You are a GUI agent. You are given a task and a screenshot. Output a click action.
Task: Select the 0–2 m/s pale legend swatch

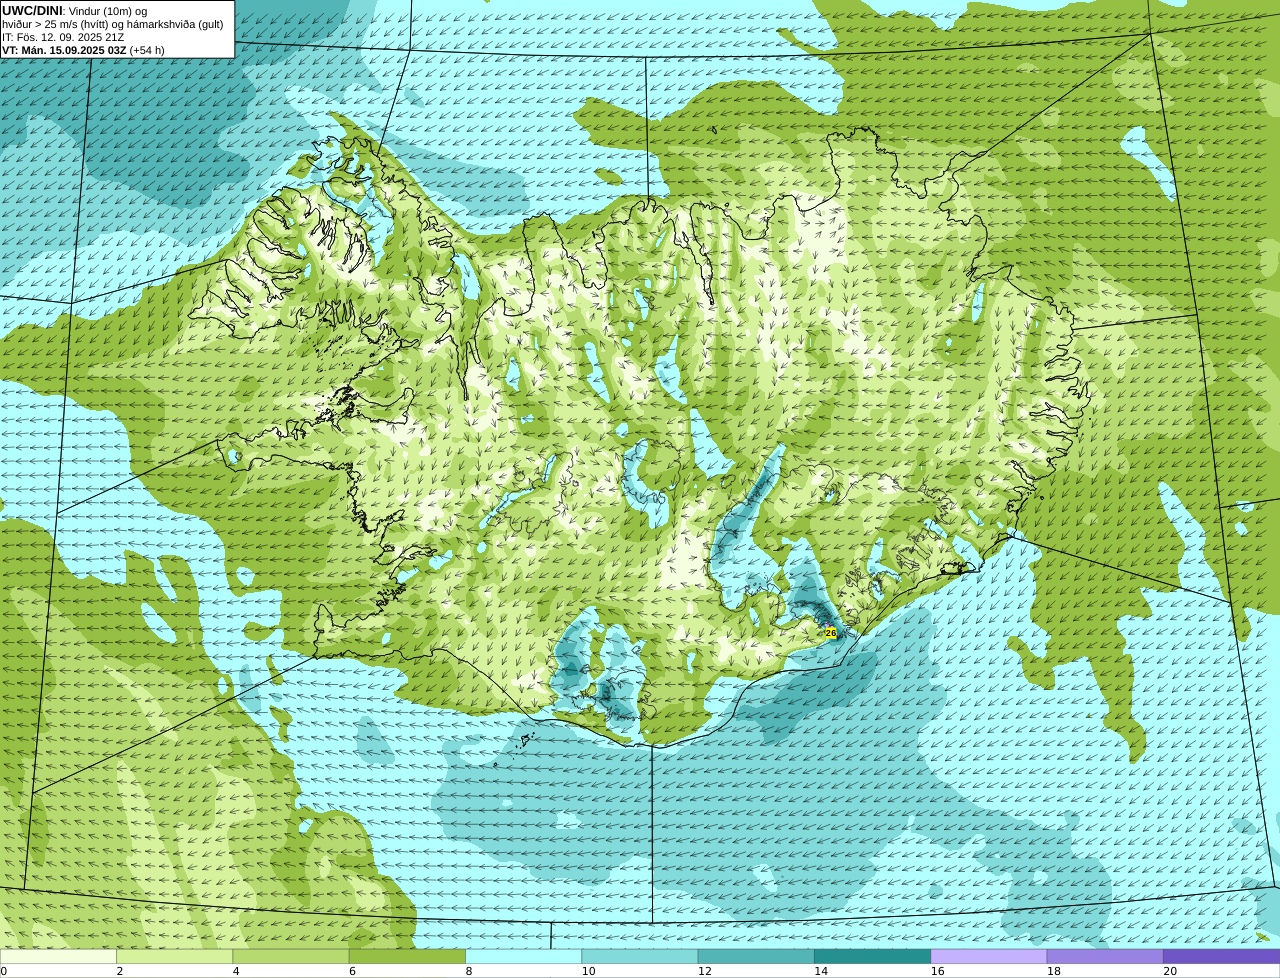point(58,956)
